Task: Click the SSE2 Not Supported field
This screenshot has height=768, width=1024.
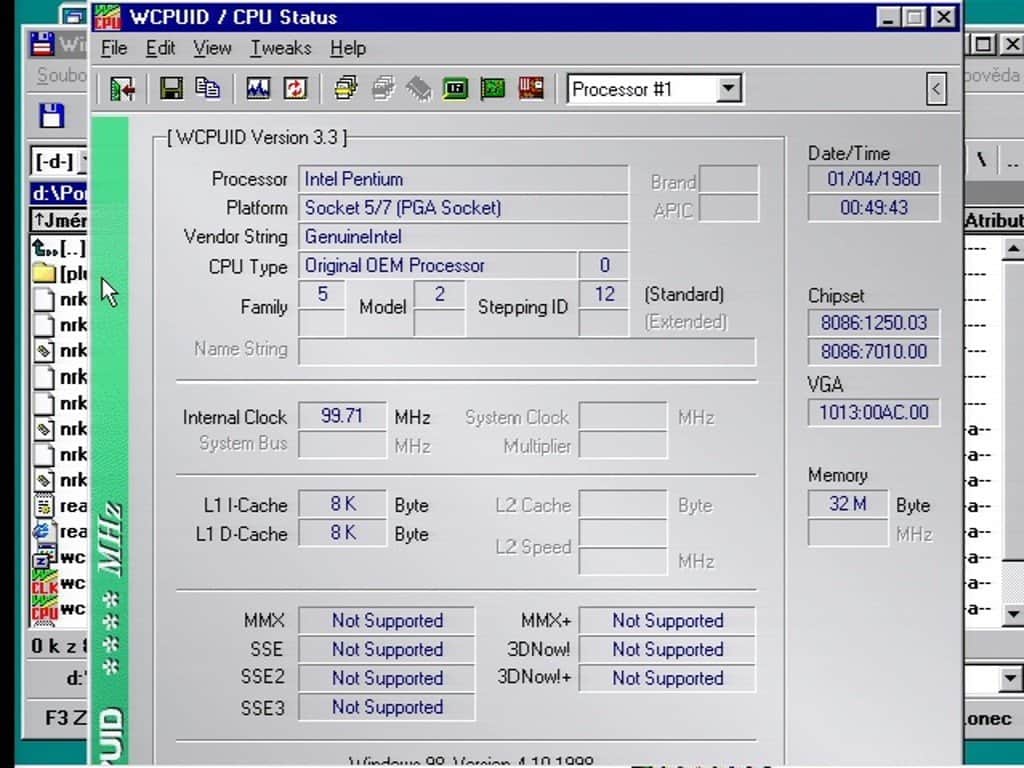Action: 387,678
